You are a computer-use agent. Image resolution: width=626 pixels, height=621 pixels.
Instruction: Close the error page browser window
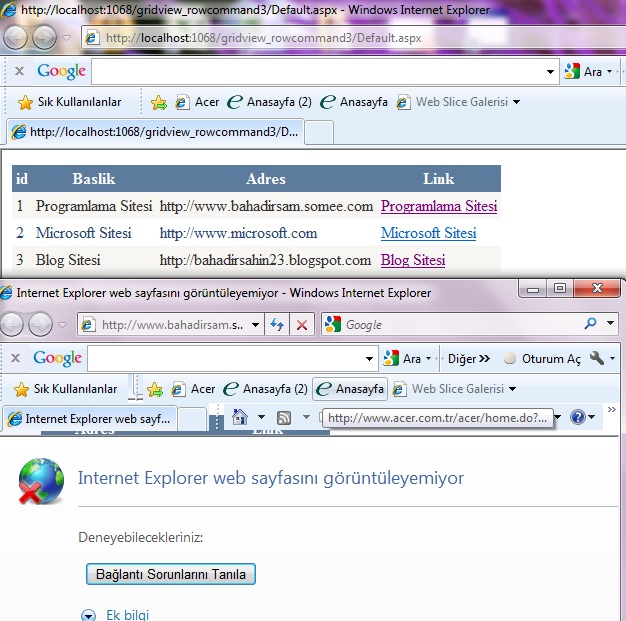tap(597, 288)
